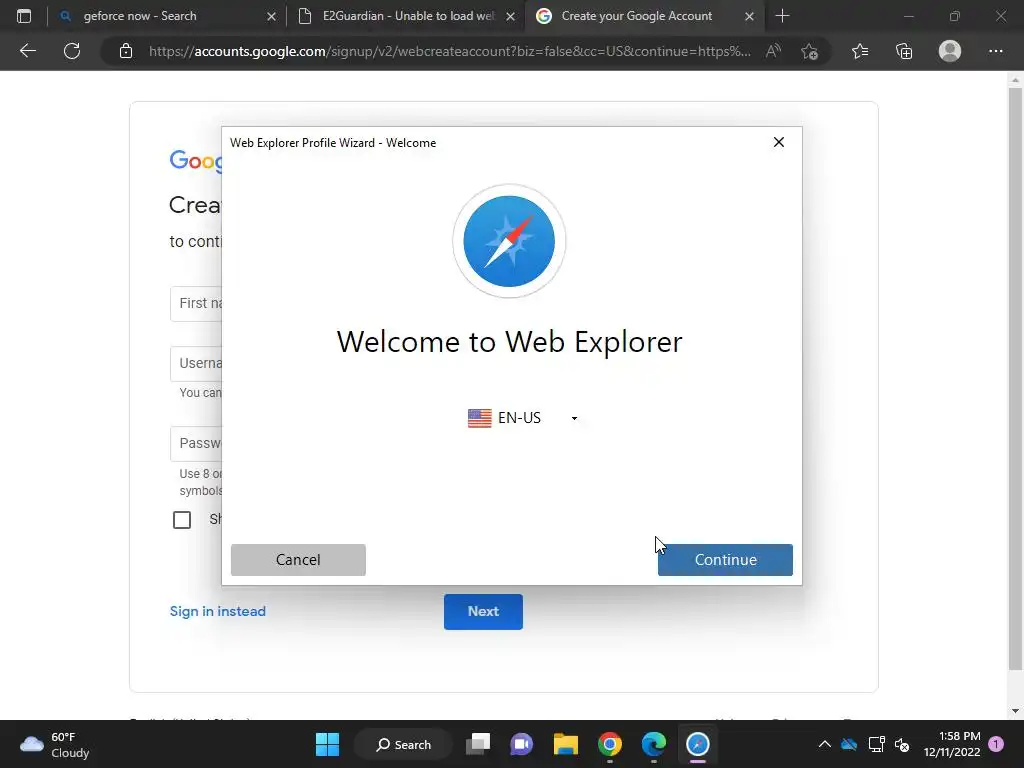Close the geforce now Search tab
This screenshot has height=768, width=1024.
[x=271, y=16]
